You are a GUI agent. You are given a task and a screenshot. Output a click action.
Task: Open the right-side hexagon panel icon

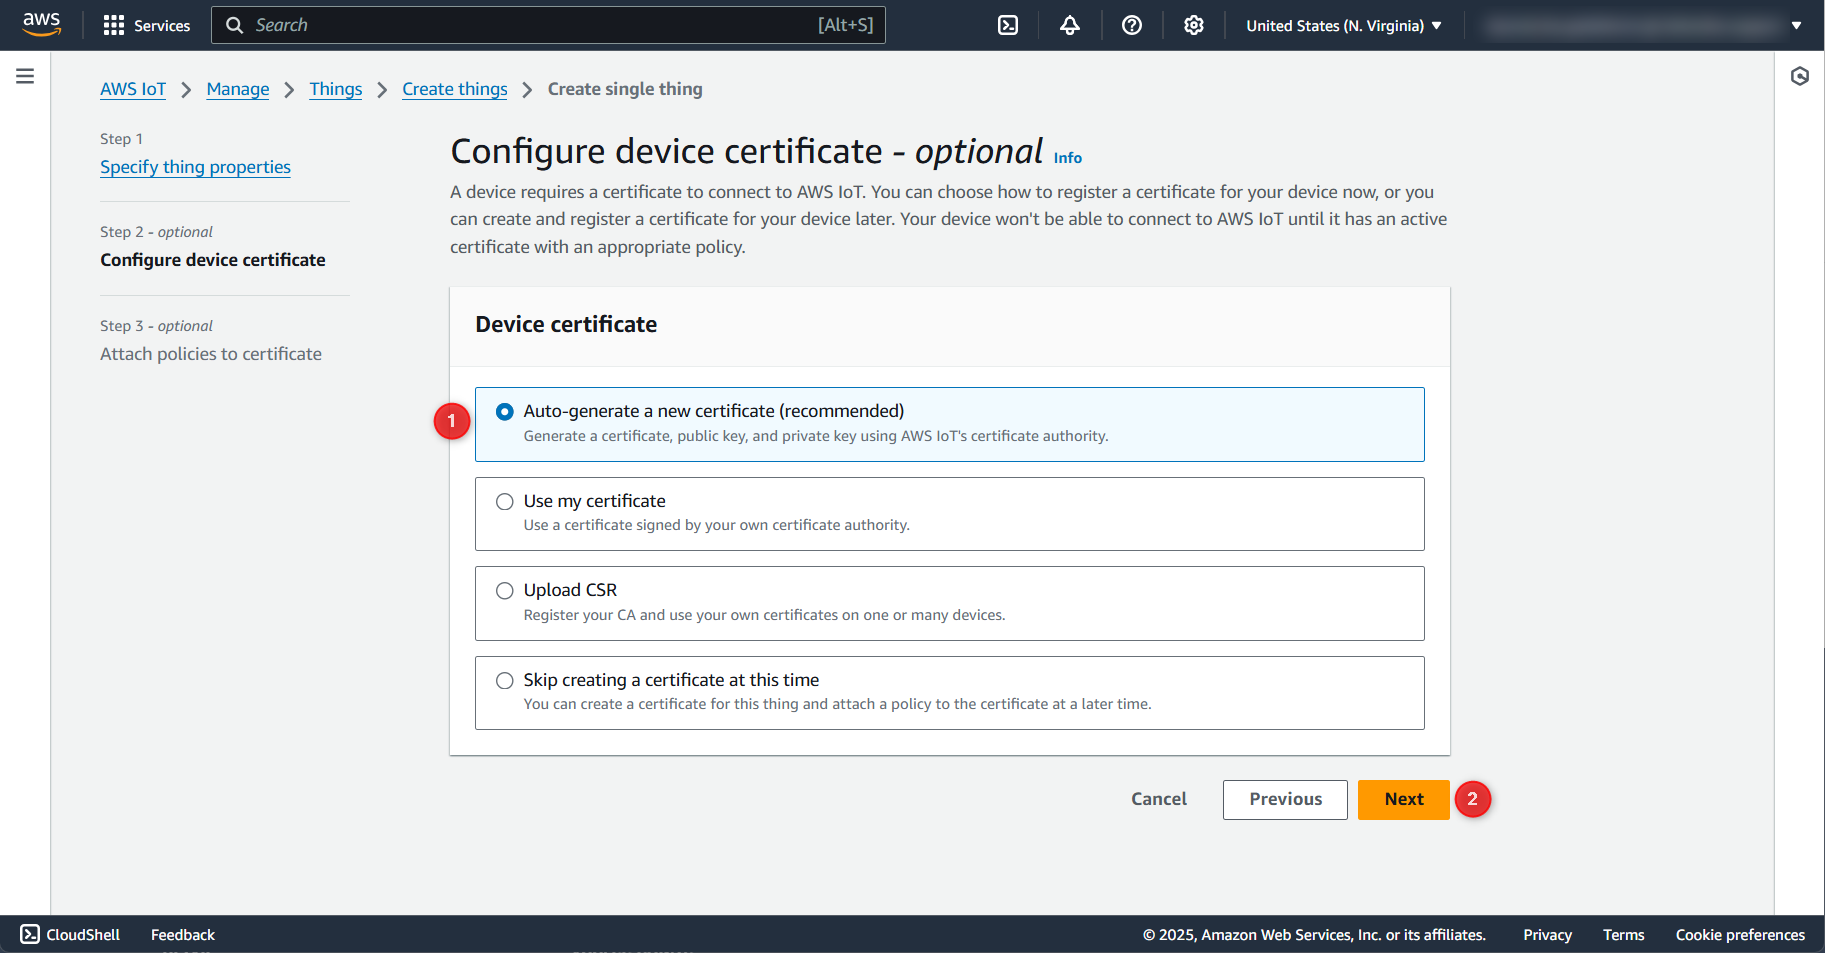click(1799, 76)
